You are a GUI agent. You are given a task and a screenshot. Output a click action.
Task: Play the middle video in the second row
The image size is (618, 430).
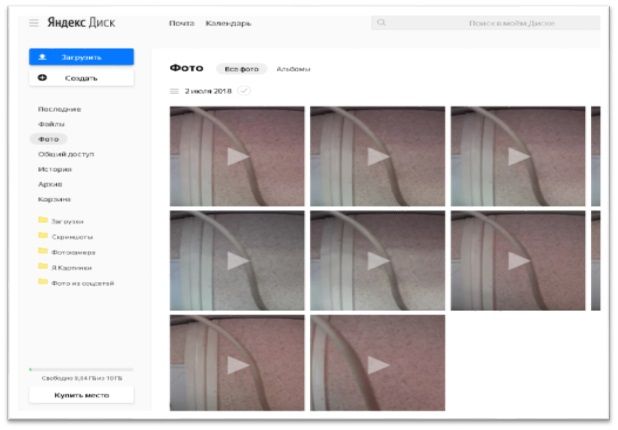click(378, 261)
